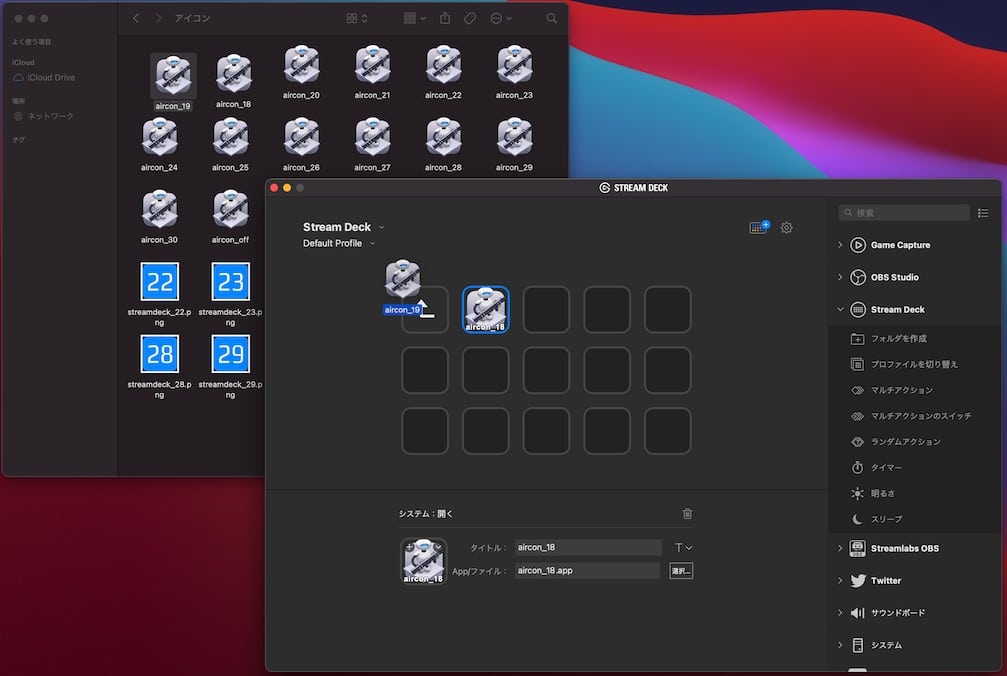Click the search icon in Finder toolbar

click(x=552, y=19)
